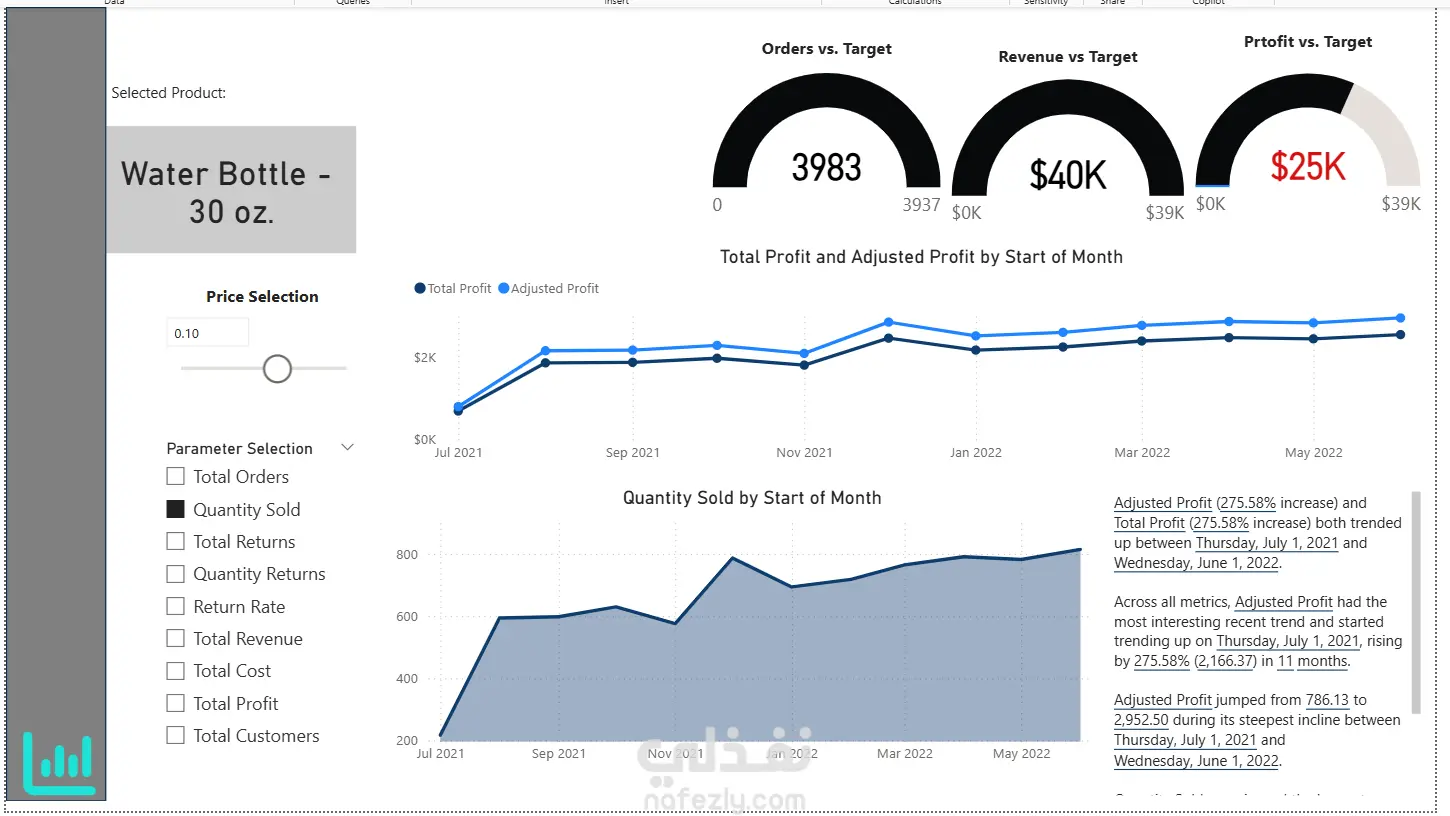Click the Nov 2021 Adjusted Profit data point
Image resolution: width=1450 pixels, height=816 pixels.
click(804, 354)
